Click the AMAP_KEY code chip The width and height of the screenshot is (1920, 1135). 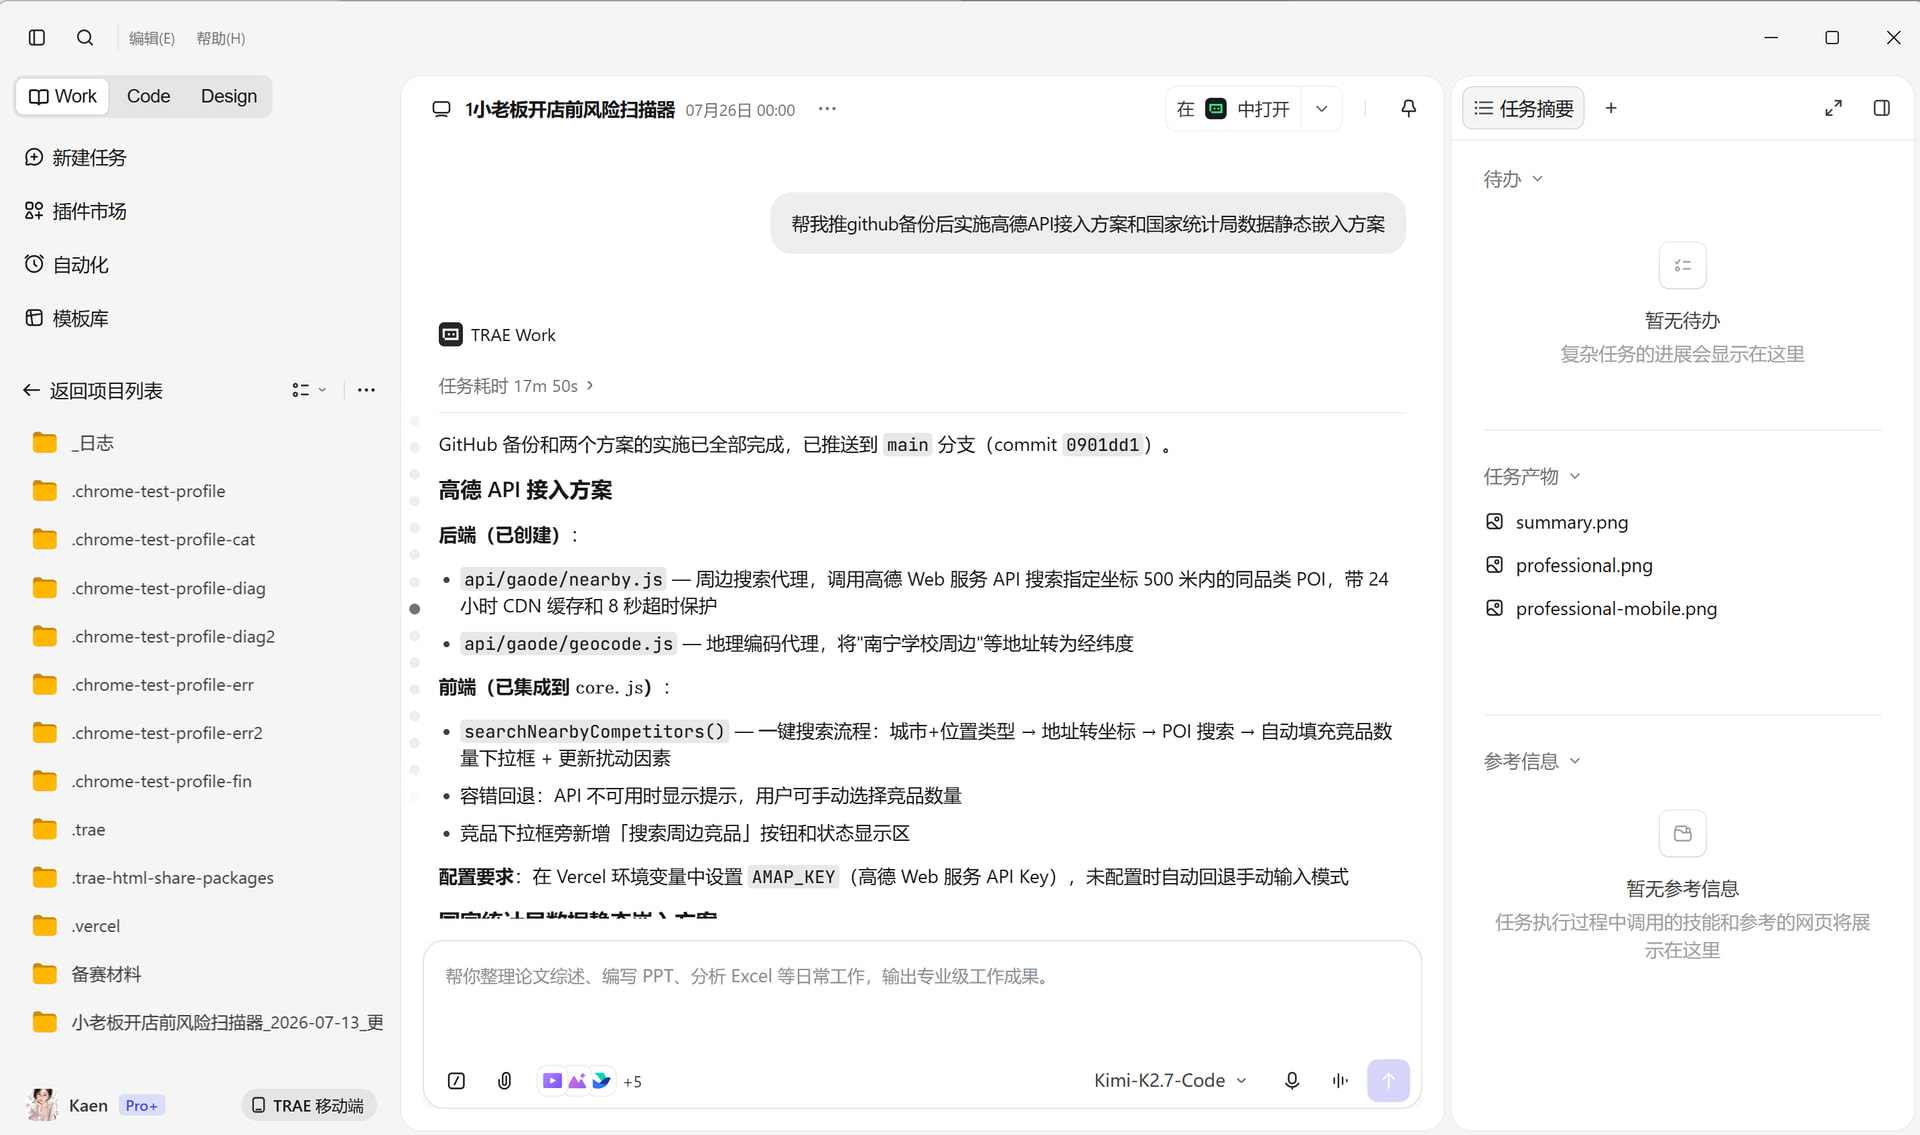[793, 877]
